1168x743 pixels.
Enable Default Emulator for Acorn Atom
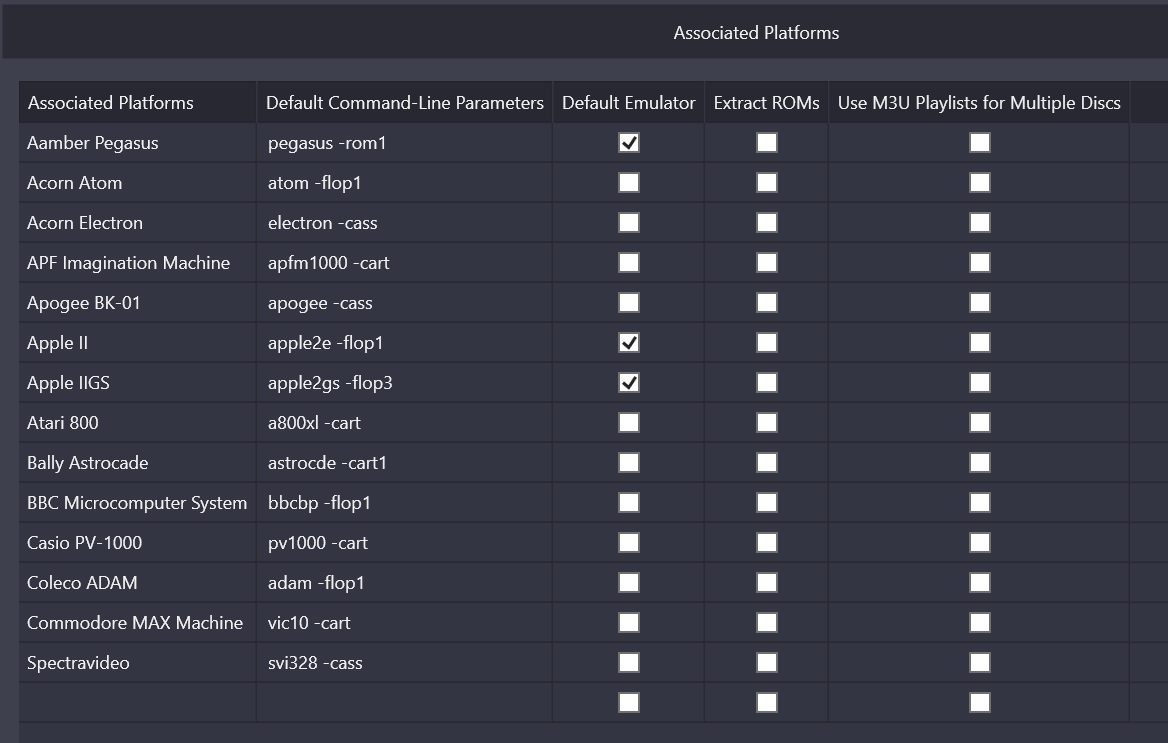[x=629, y=183]
